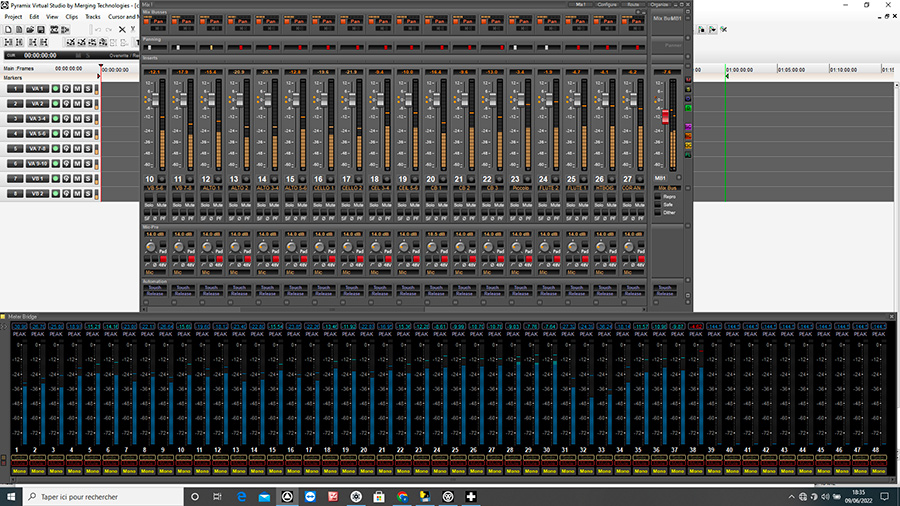
Task: Click the first toolbar icon in the second row
Action: [8, 42]
